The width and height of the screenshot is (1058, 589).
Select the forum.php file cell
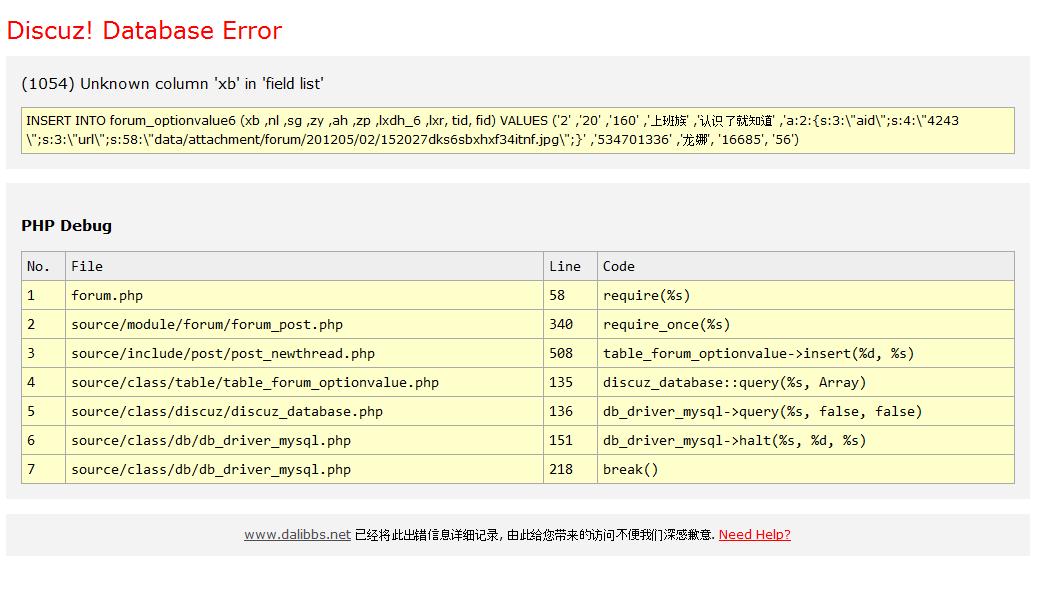pyautogui.click(x=304, y=296)
